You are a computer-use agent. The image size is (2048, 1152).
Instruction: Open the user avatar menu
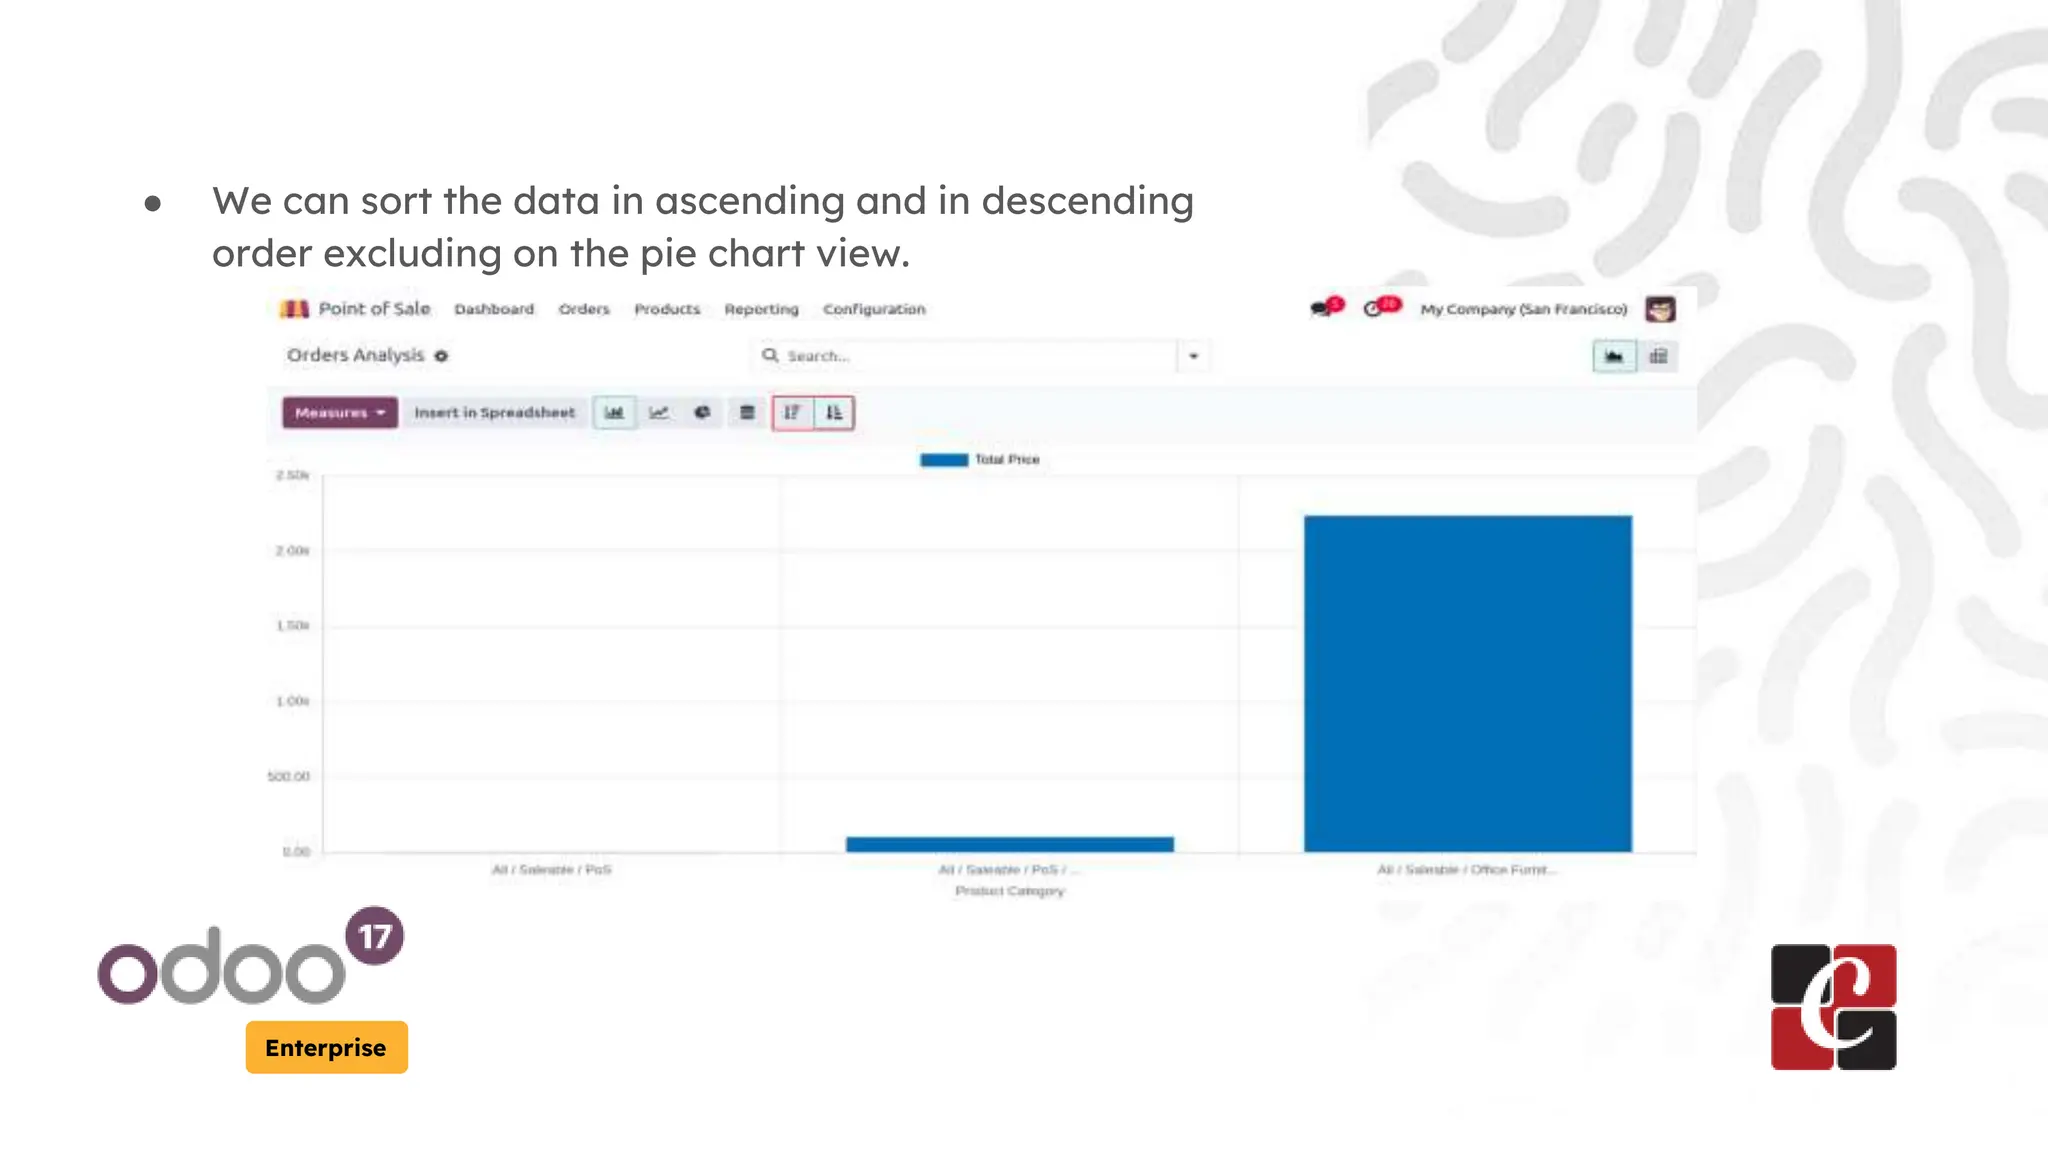pos(1660,309)
